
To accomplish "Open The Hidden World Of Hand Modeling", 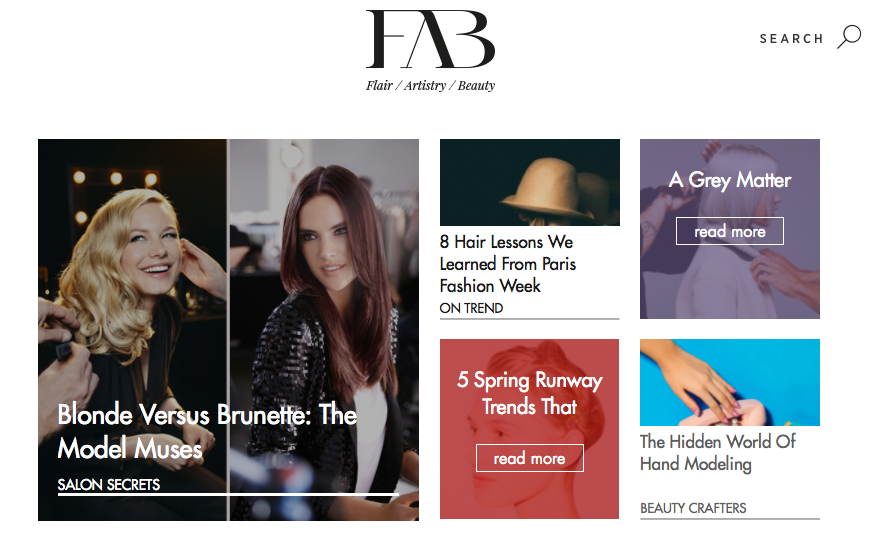I will [718, 453].
